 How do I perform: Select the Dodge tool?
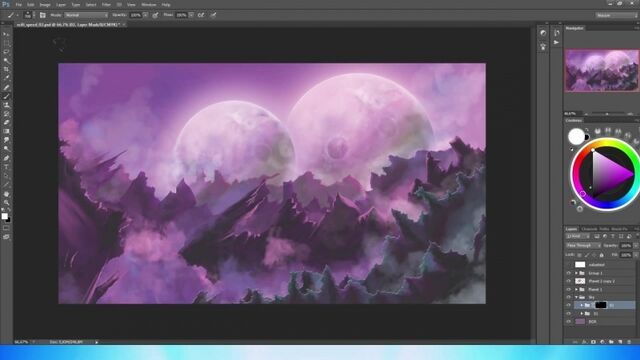coord(6,149)
